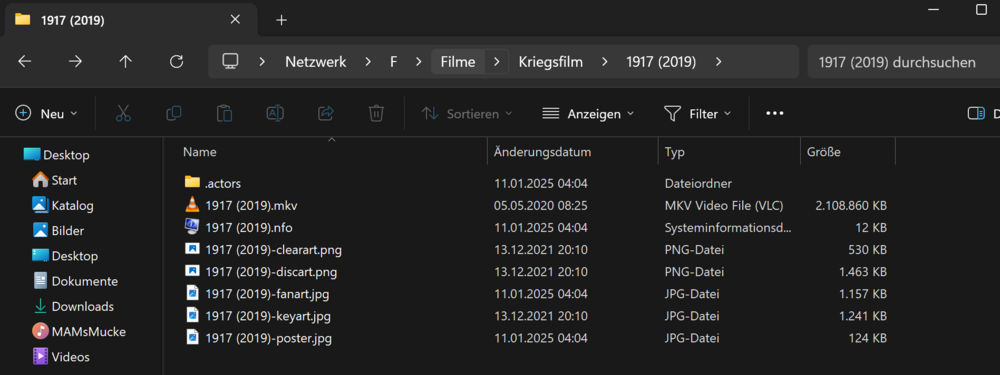Screen dimensions: 1000x375
Task: Click the Rename icon in toolbar
Action: point(275,114)
